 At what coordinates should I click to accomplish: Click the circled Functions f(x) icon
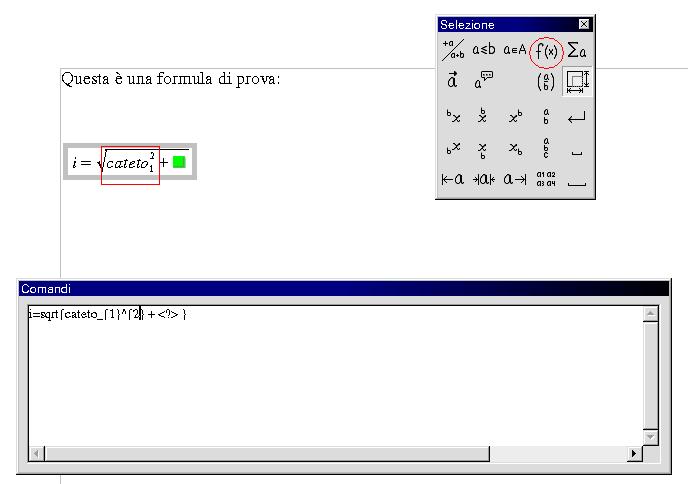pyautogui.click(x=546, y=50)
